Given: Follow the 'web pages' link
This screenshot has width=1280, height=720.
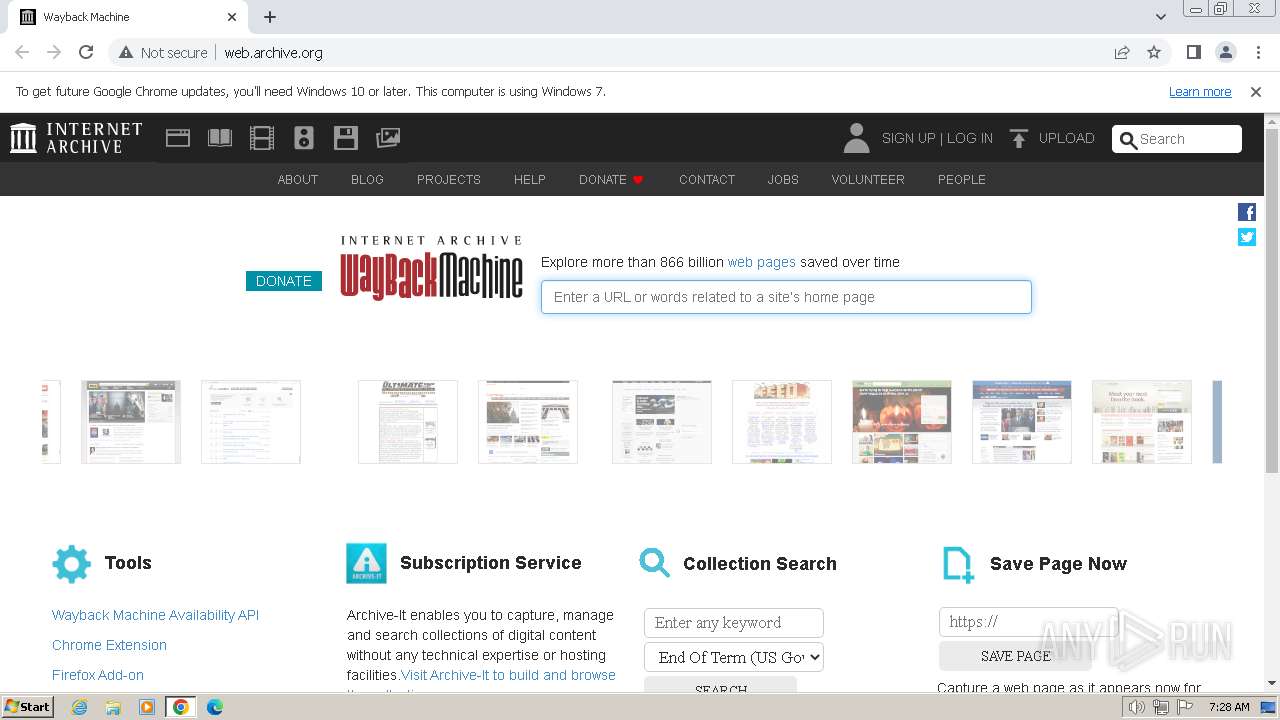Looking at the screenshot, I should point(761,262).
